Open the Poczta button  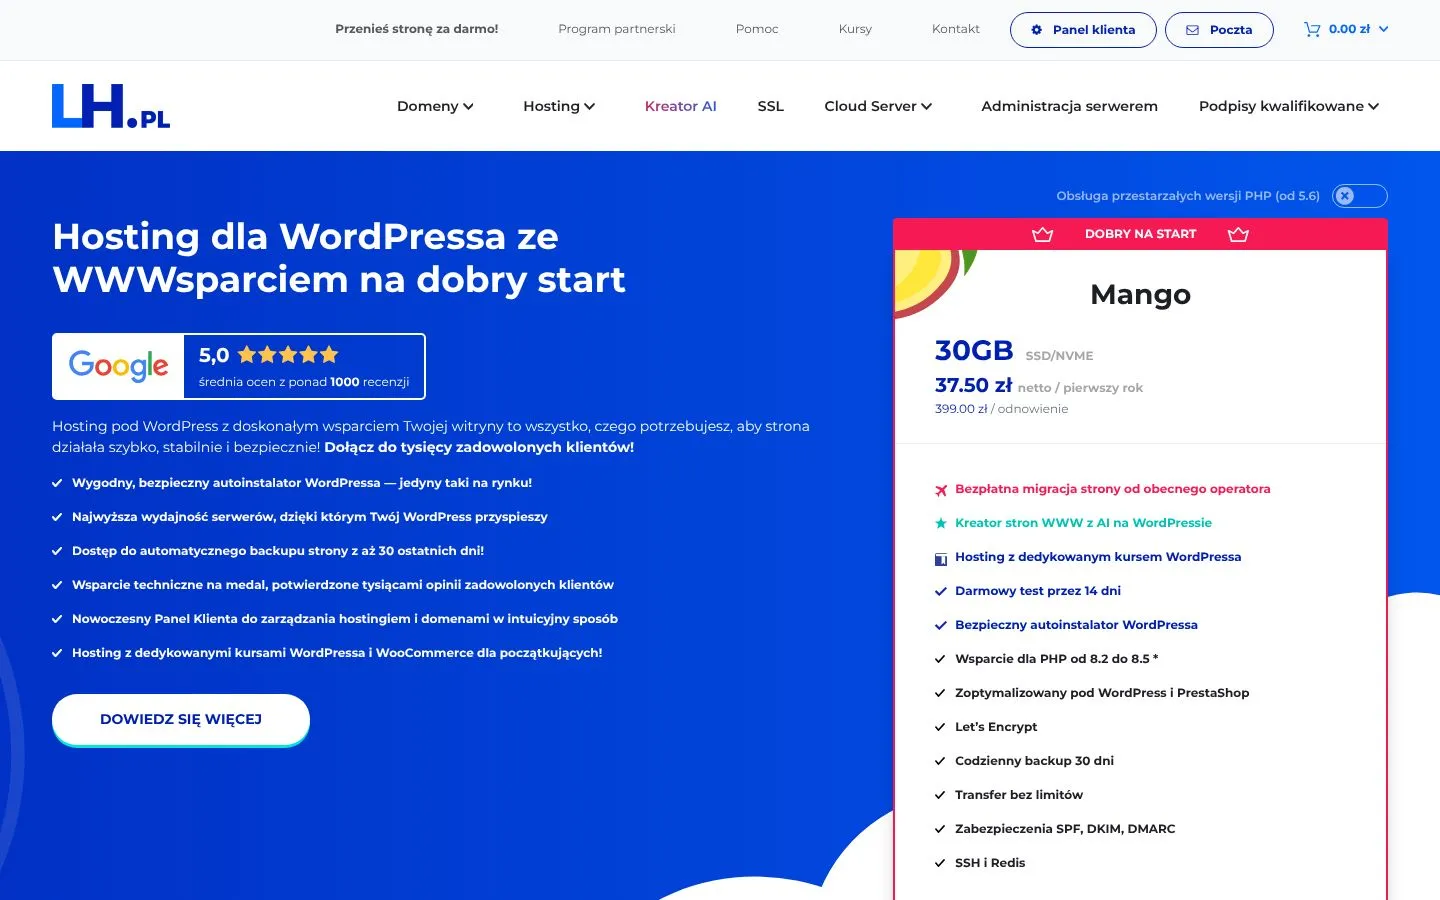(x=1219, y=30)
